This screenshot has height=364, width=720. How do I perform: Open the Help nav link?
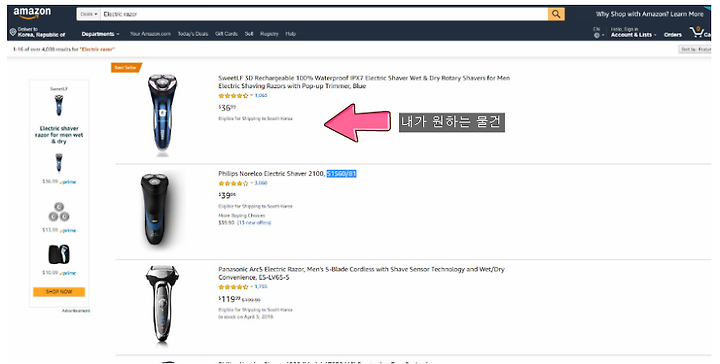click(x=291, y=34)
